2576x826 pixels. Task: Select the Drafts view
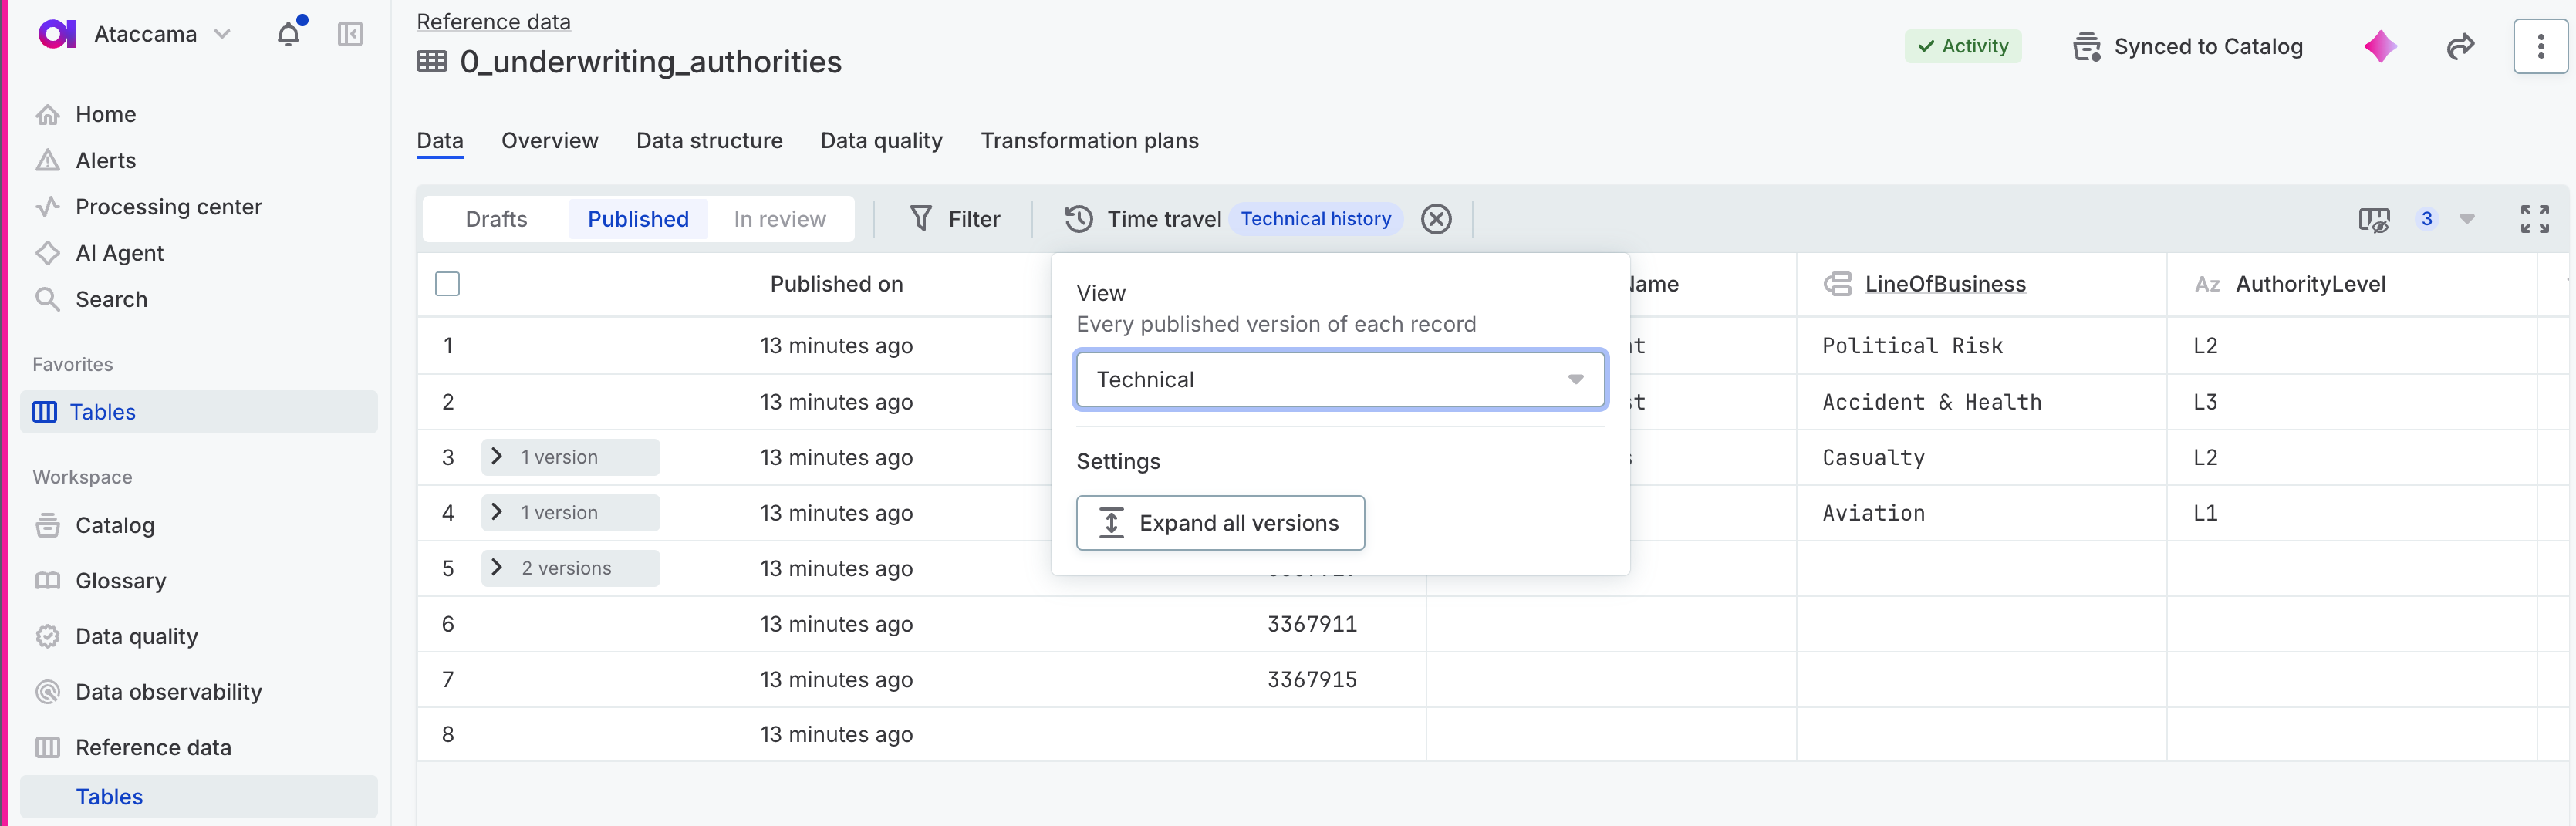coord(496,219)
